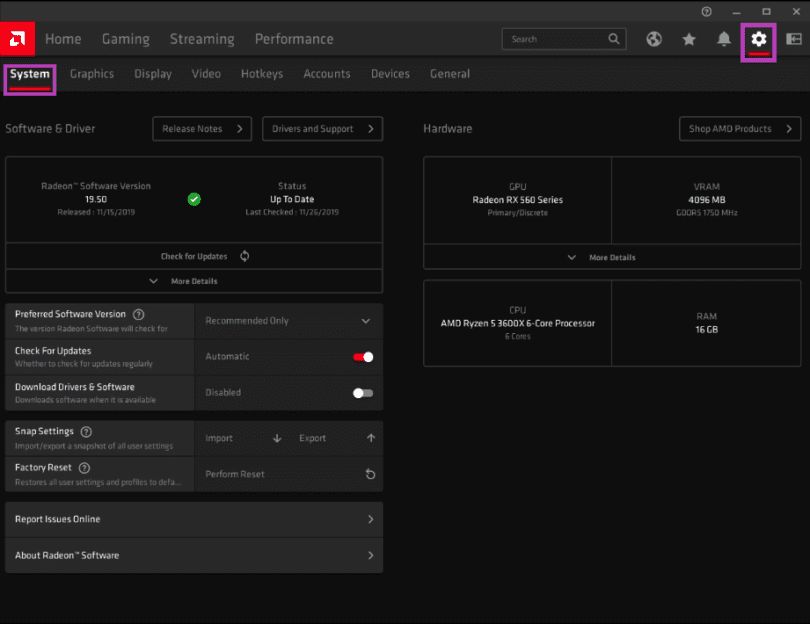Open settings with the gear icon
This screenshot has height=624, width=810.
coord(758,39)
